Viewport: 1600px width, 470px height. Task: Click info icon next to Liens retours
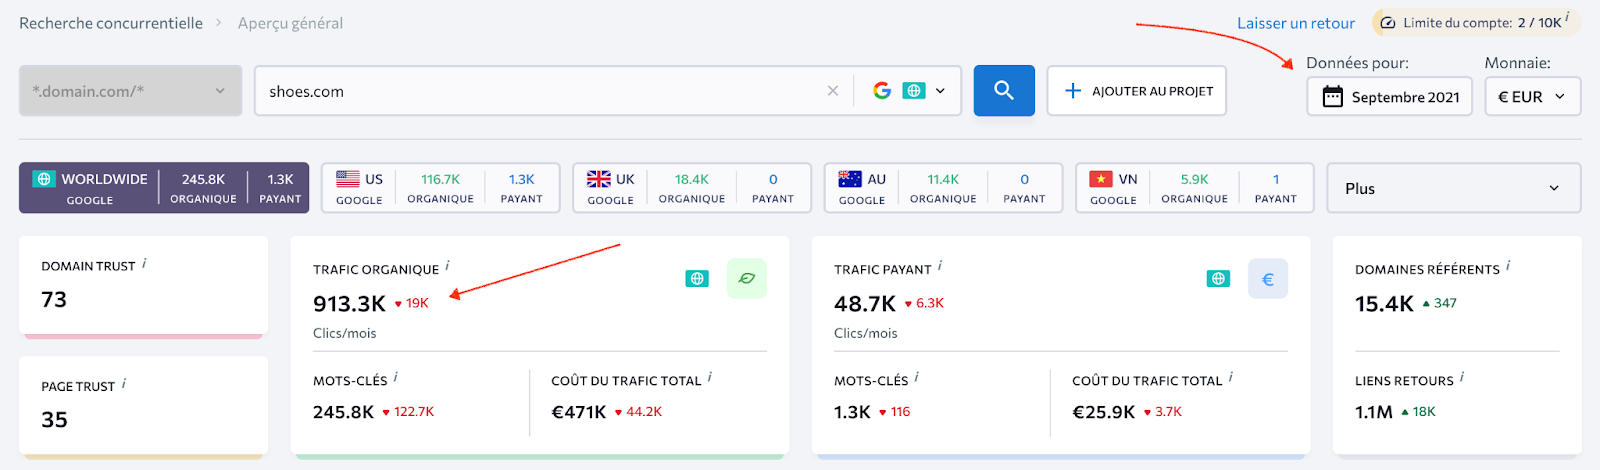(1462, 377)
